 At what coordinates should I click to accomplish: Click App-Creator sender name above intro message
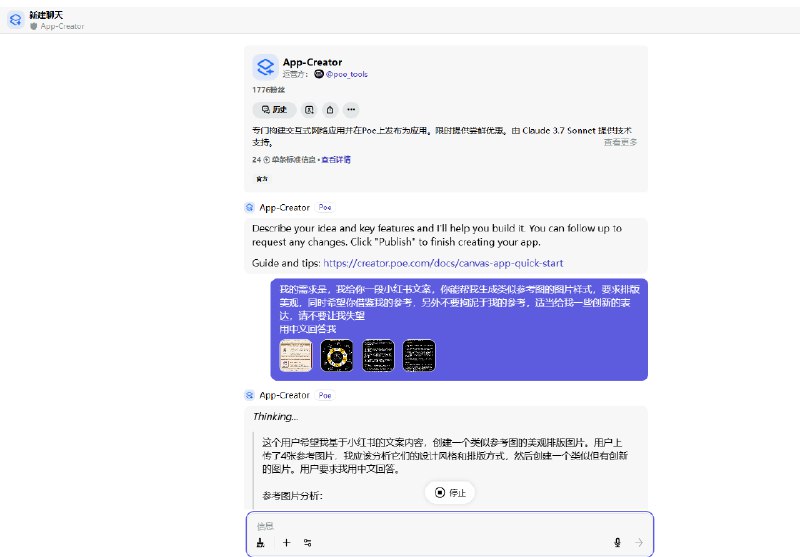pos(284,208)
